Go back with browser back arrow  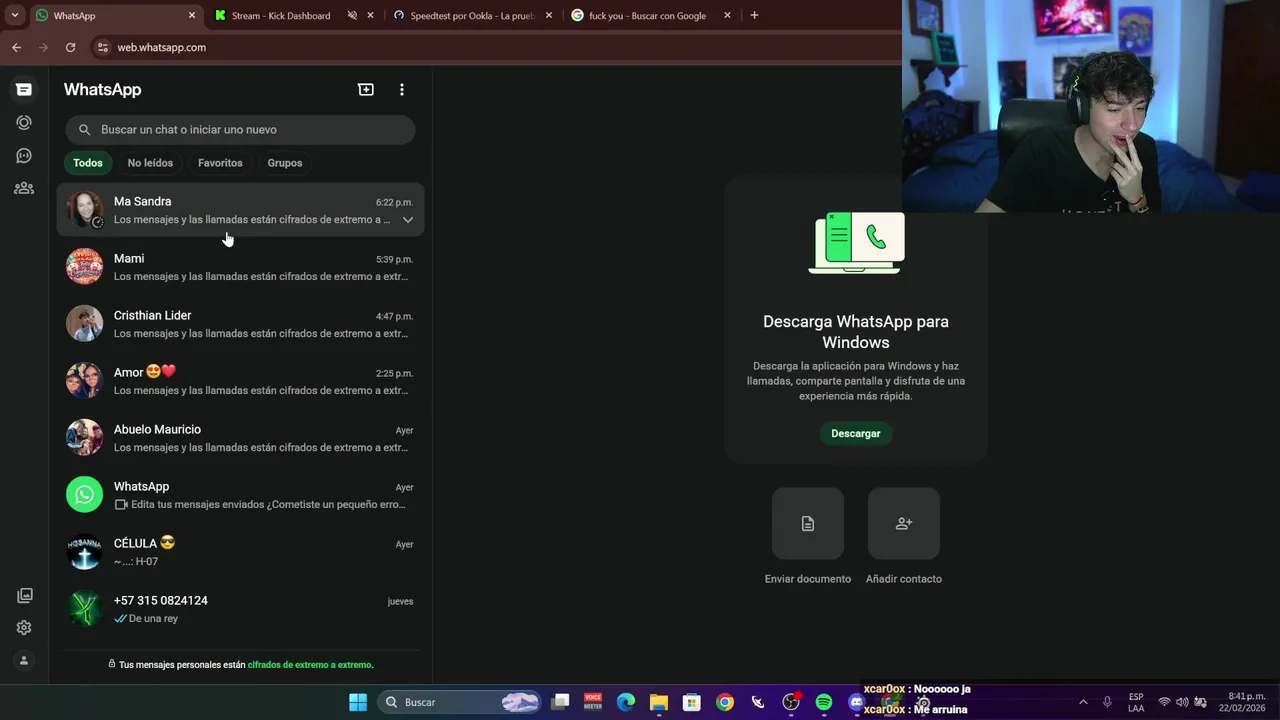(x=16, y=47)
